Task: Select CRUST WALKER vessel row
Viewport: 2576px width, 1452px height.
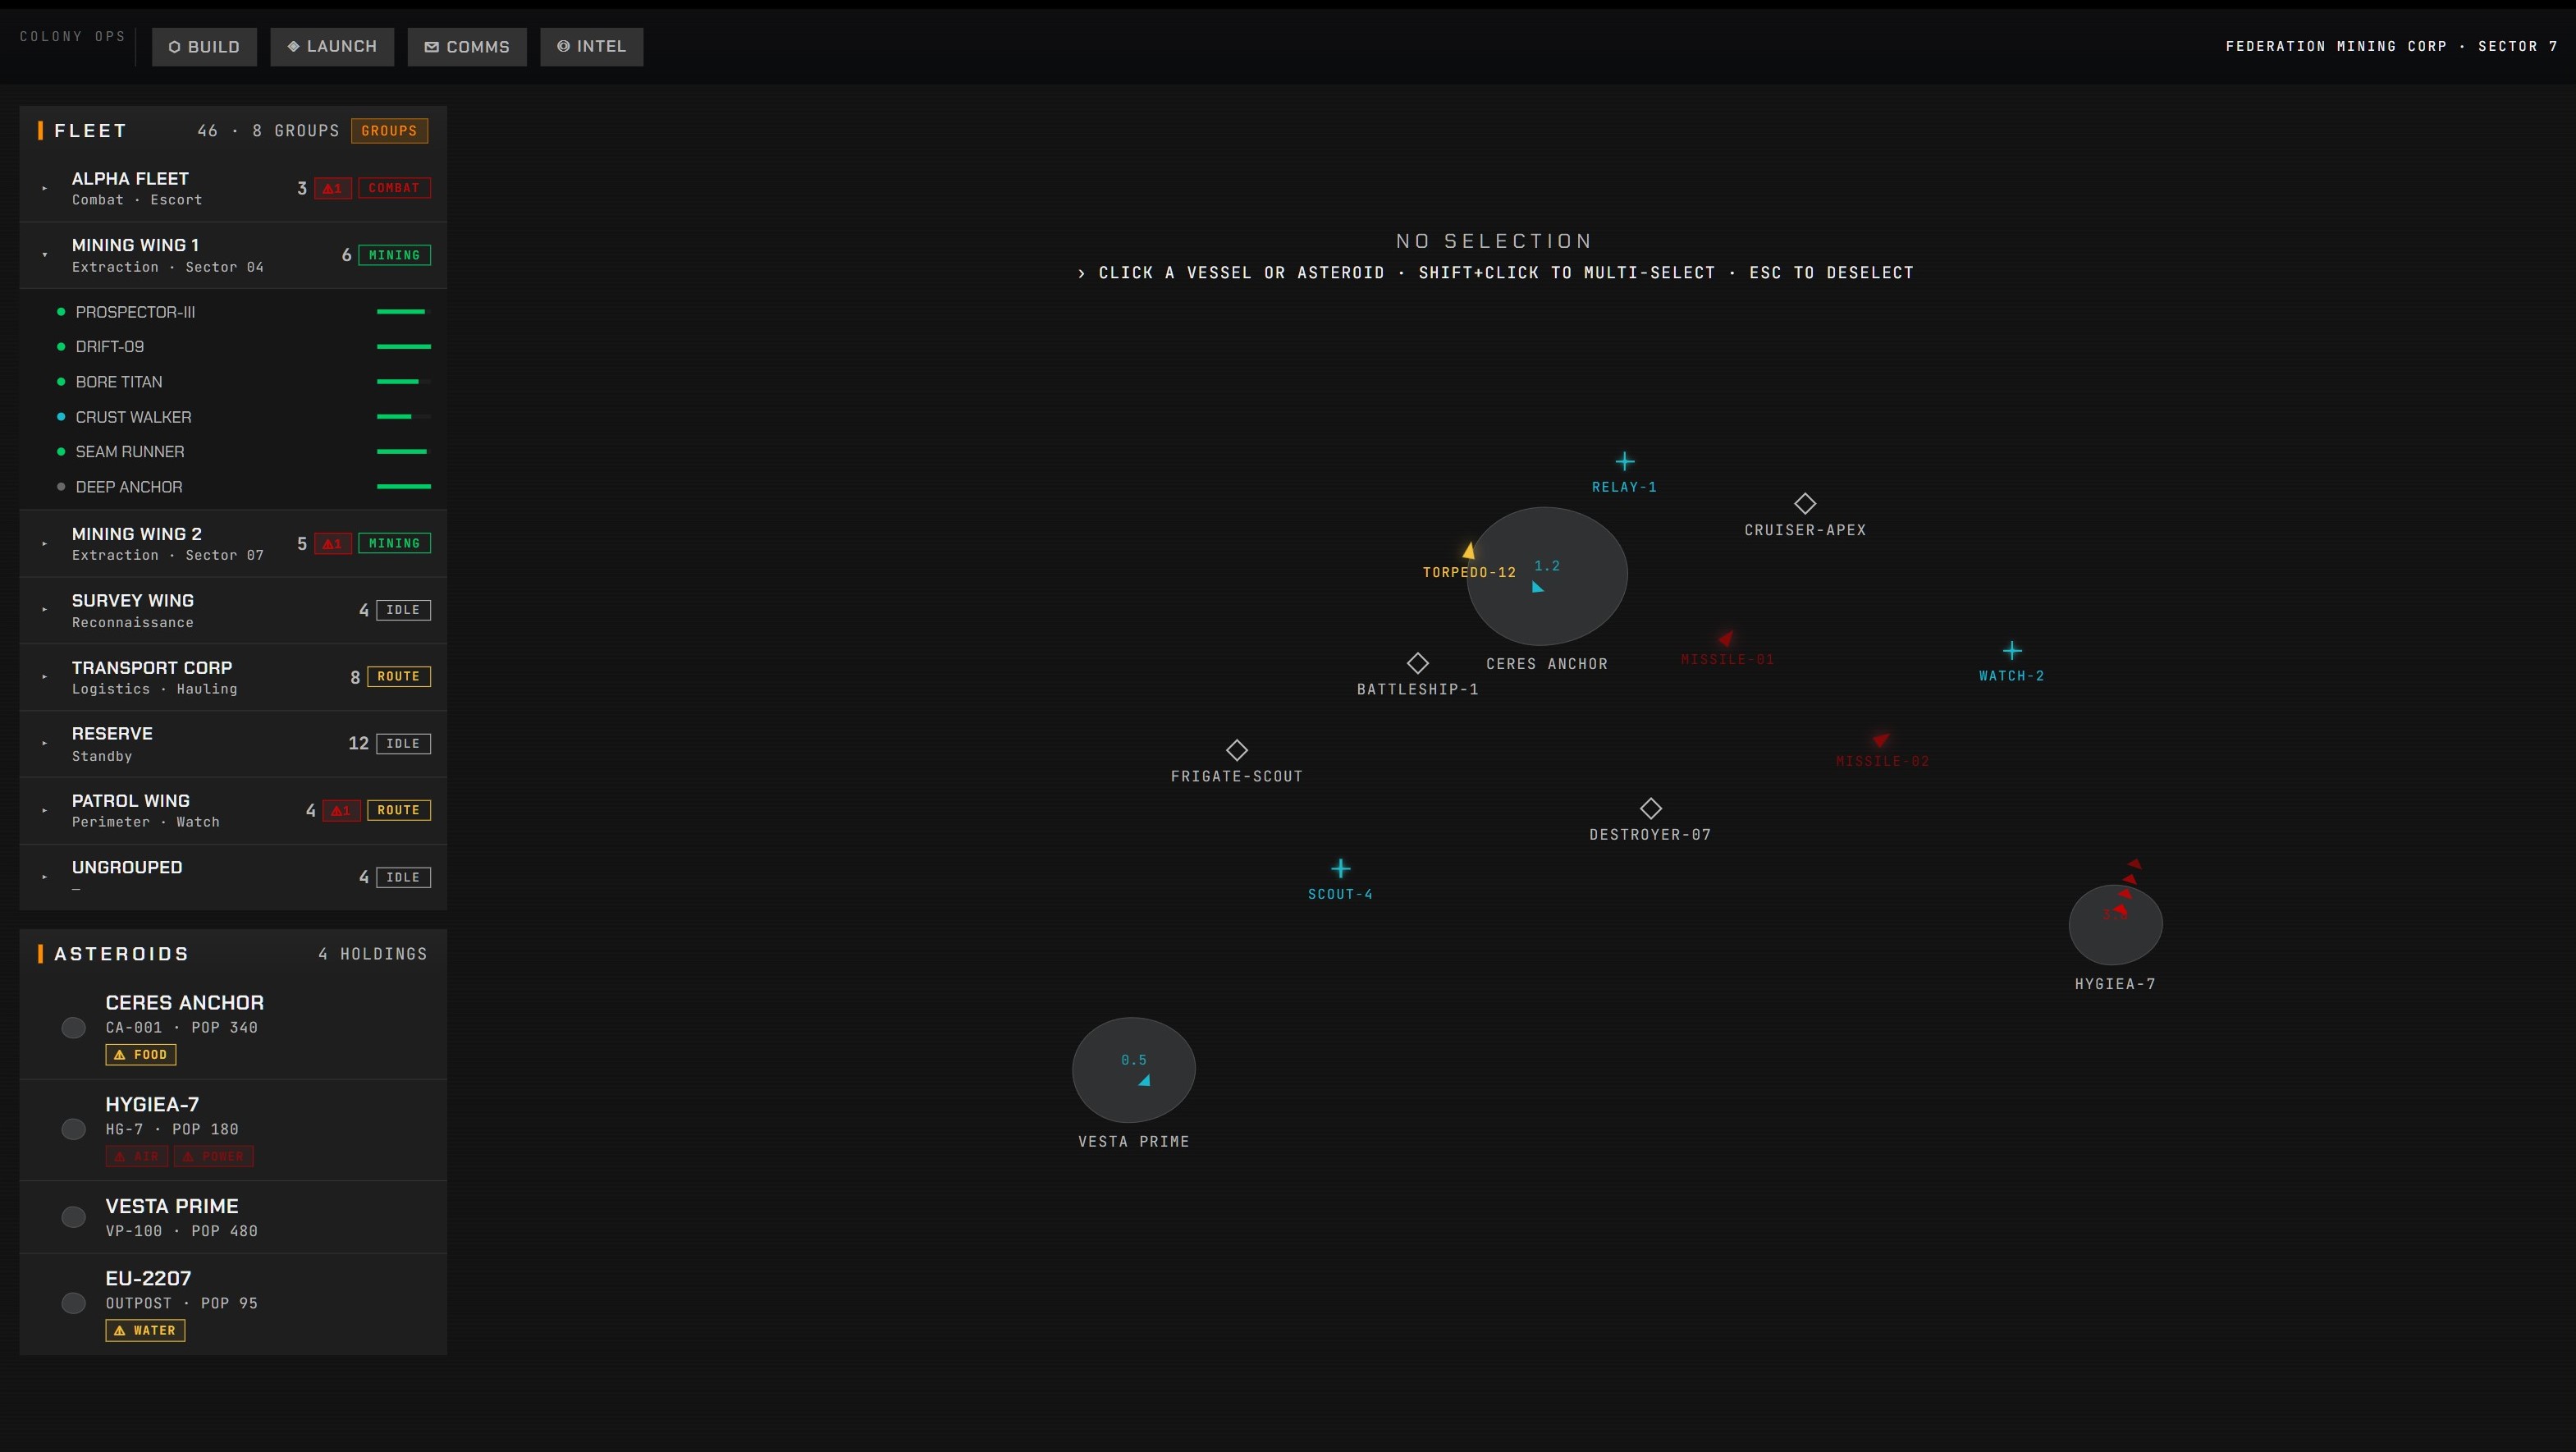Action: [233, 417]
